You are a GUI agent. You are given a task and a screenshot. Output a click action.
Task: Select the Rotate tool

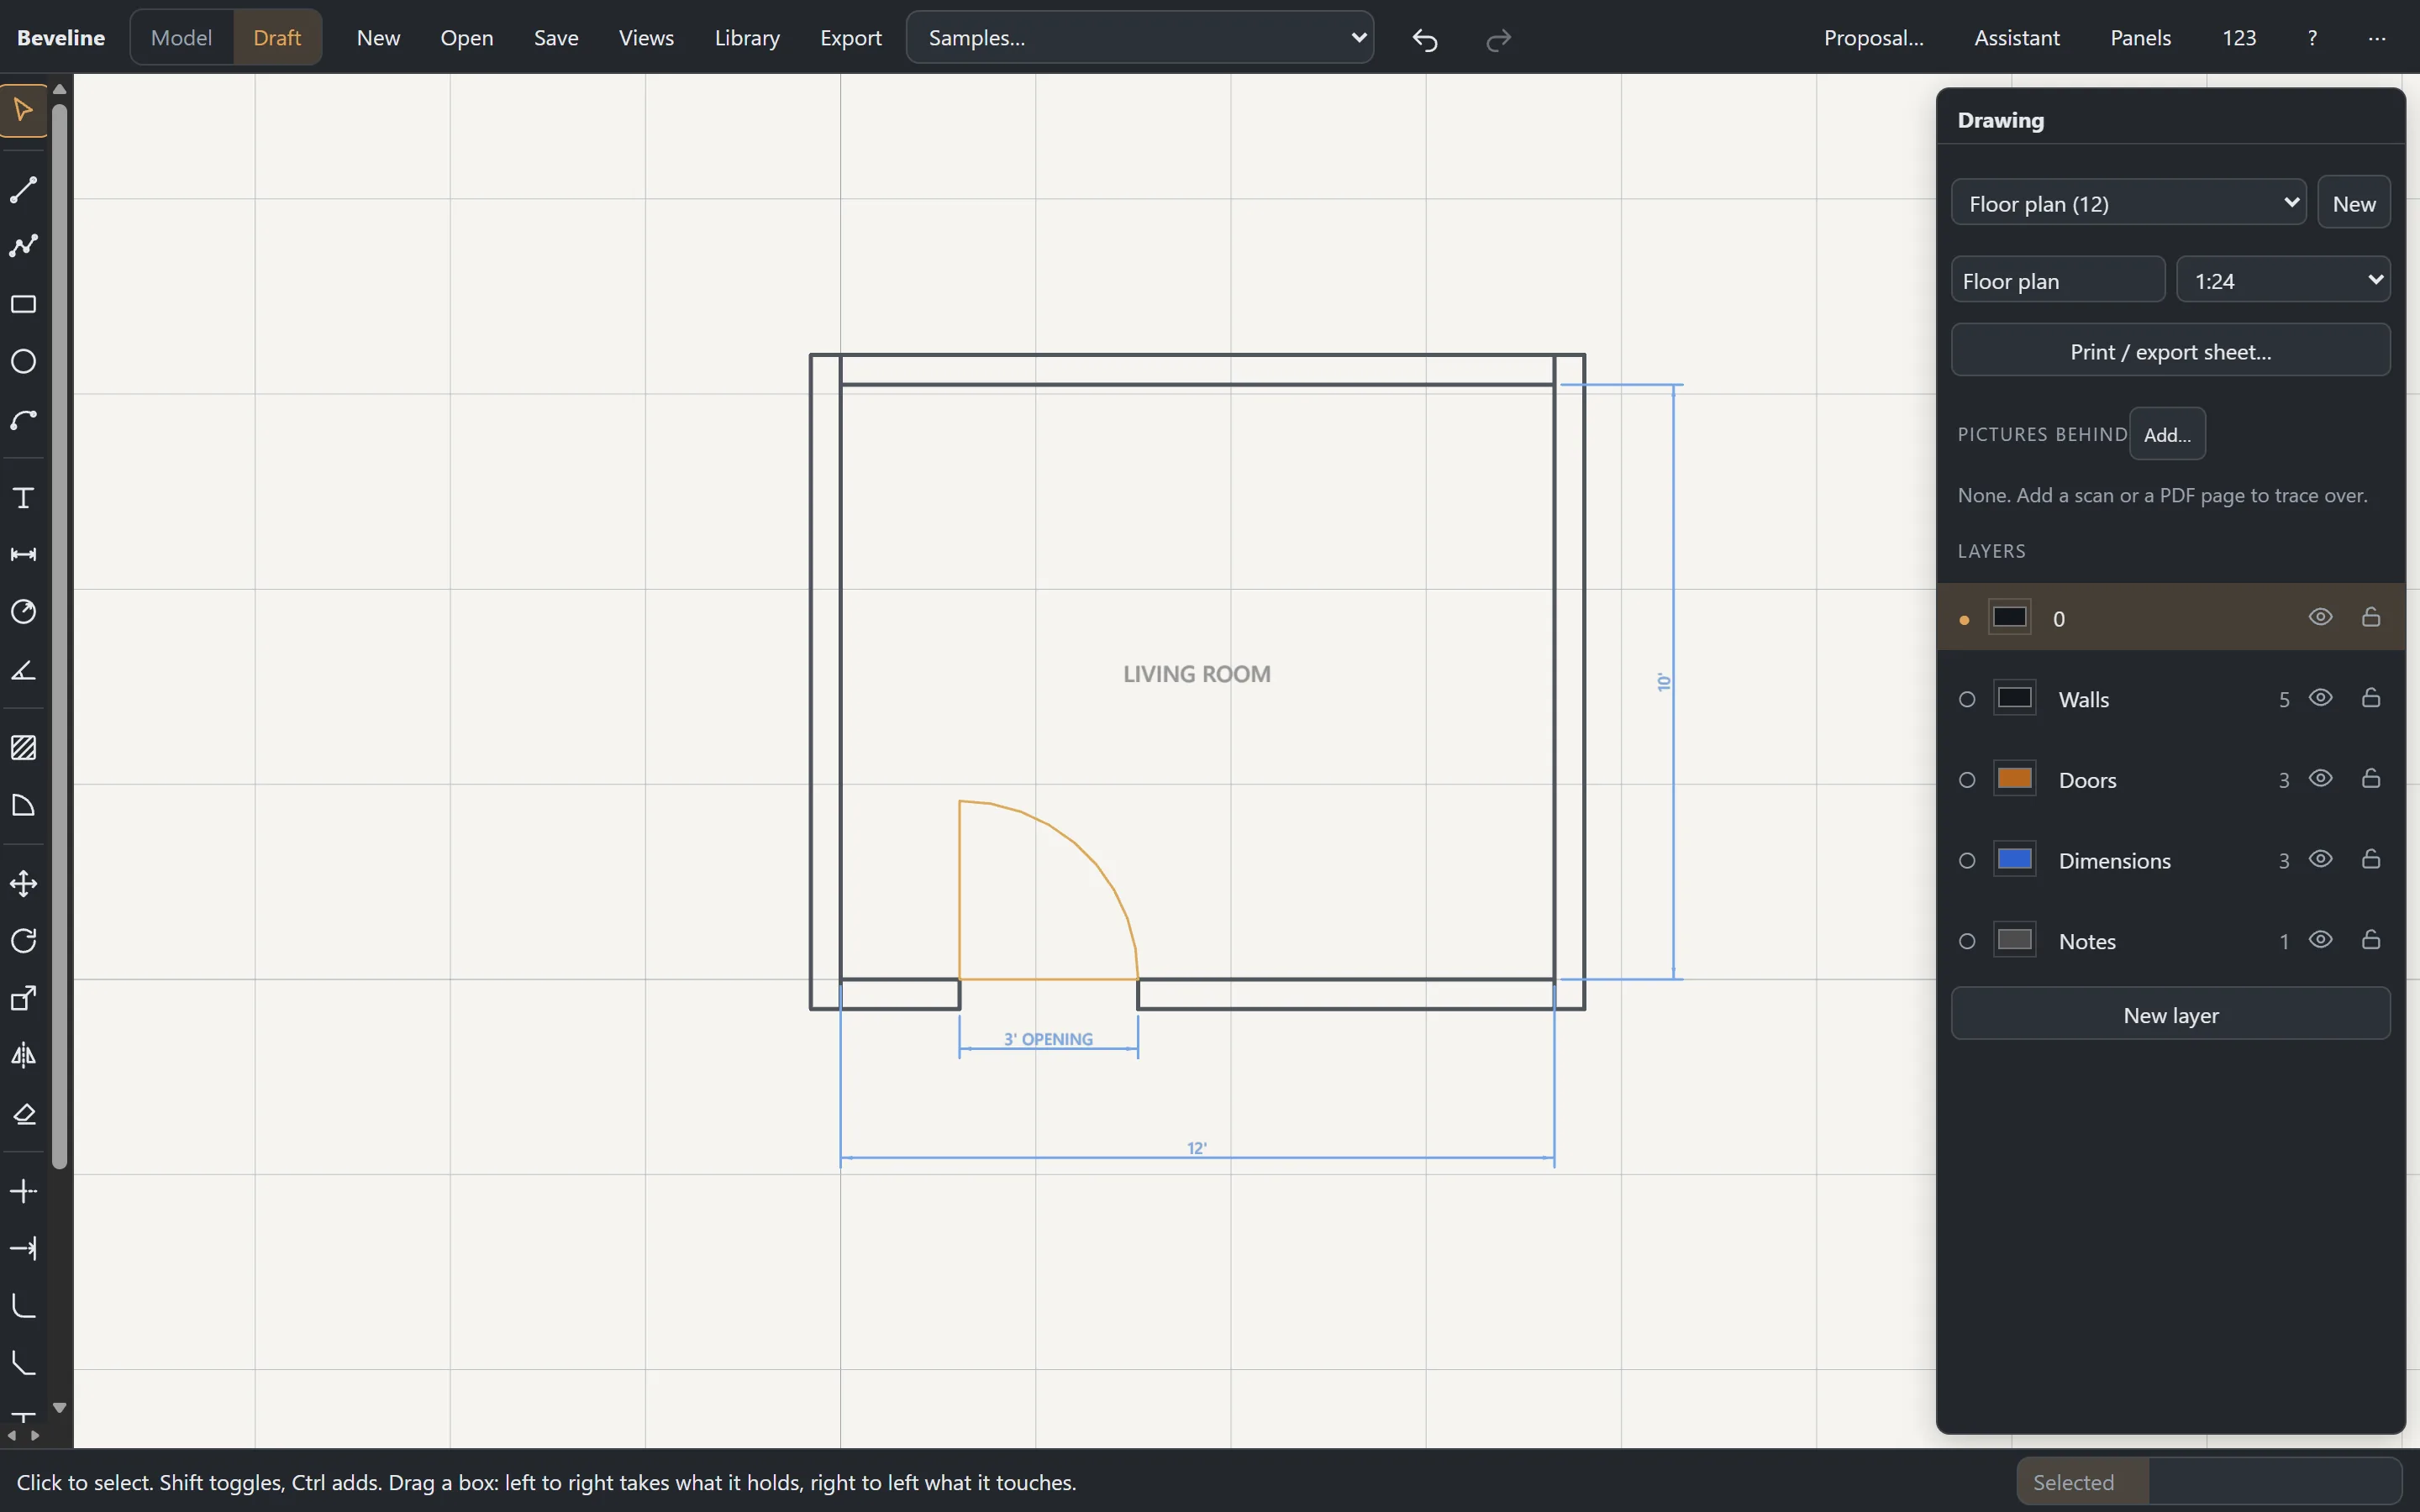tap(23, 940)
